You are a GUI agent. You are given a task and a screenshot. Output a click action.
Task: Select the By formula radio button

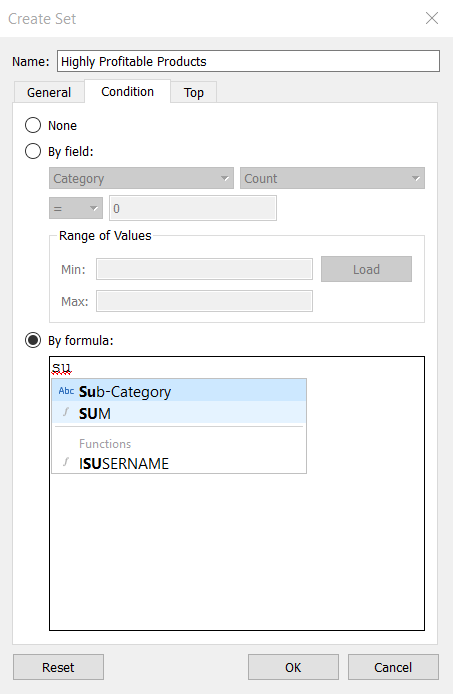(33, 340)
